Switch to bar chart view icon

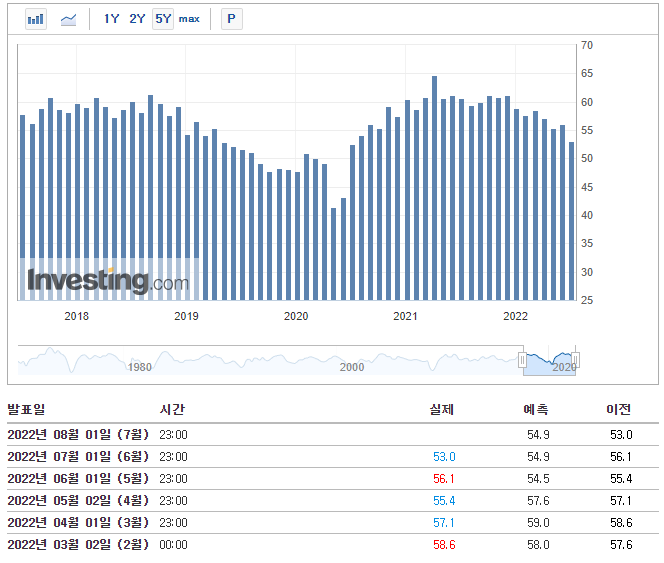[36, 19]
